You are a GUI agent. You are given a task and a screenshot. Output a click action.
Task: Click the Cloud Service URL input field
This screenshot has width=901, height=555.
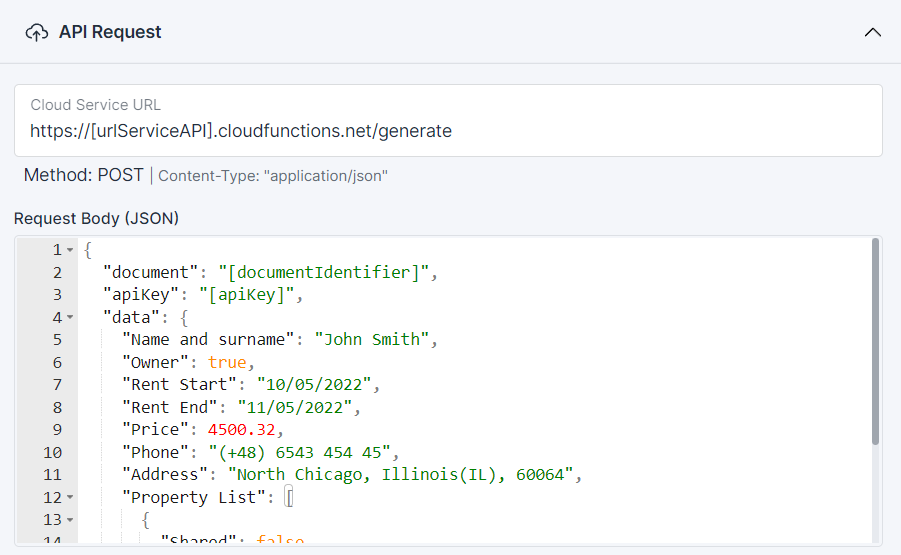448,130
